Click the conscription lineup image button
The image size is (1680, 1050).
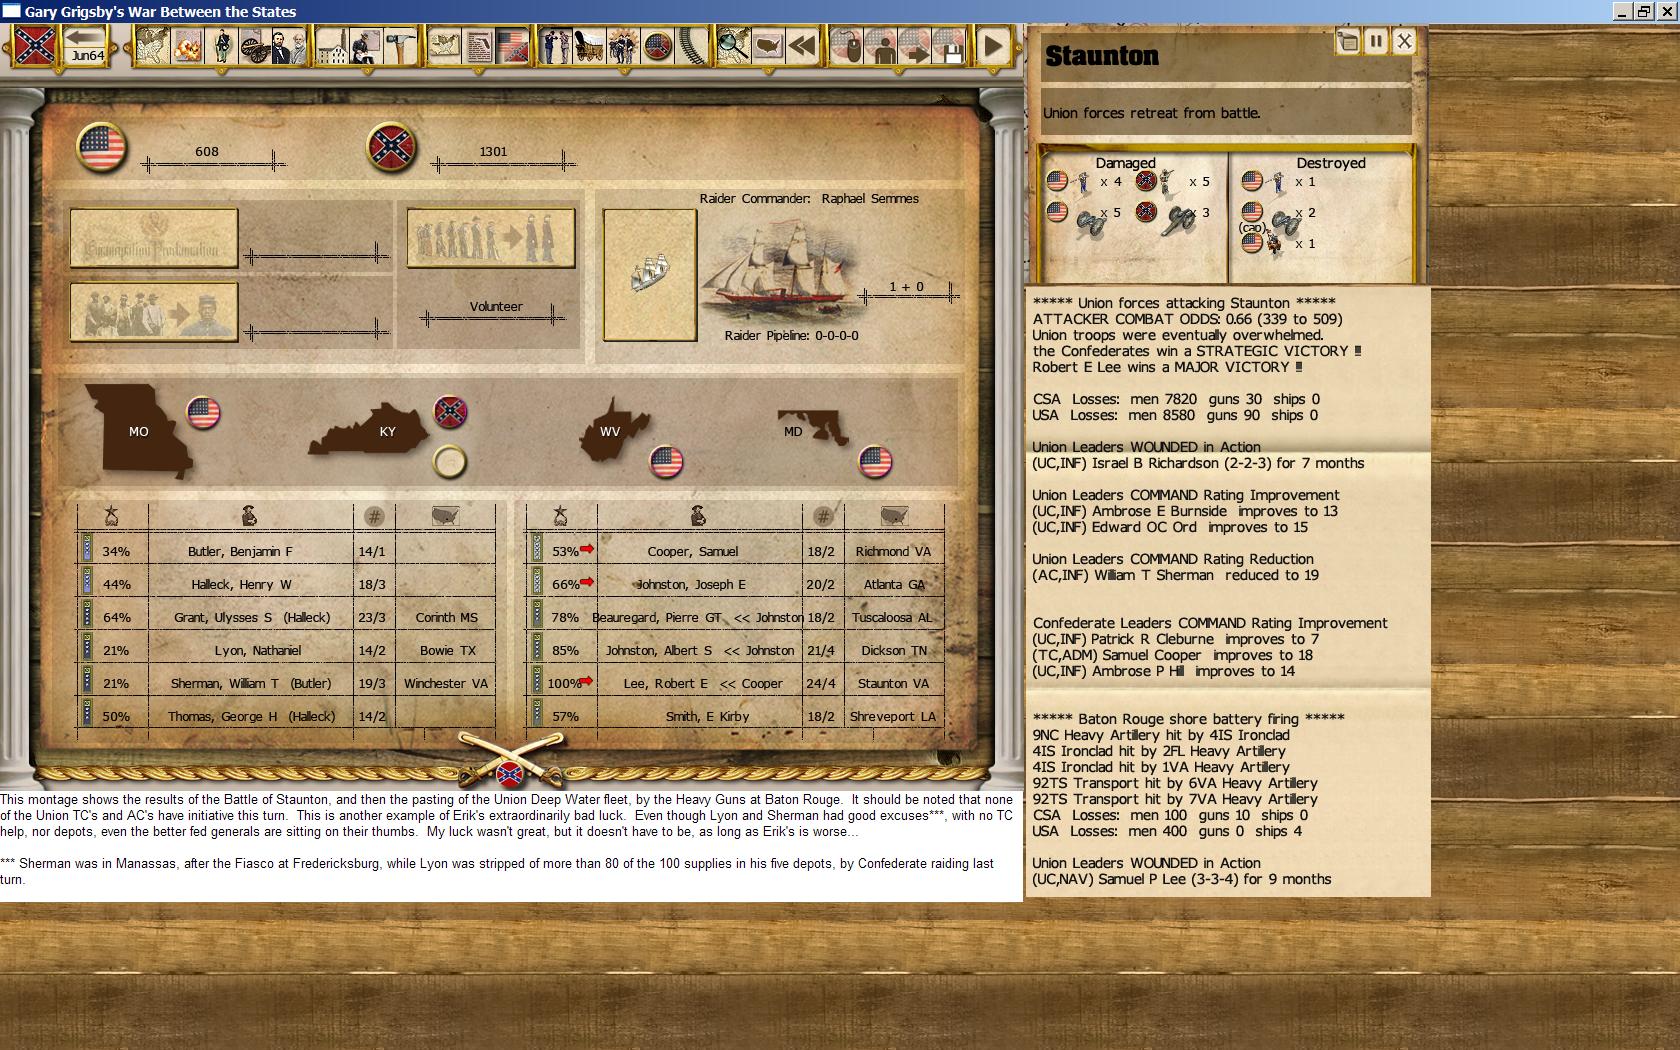491,238
